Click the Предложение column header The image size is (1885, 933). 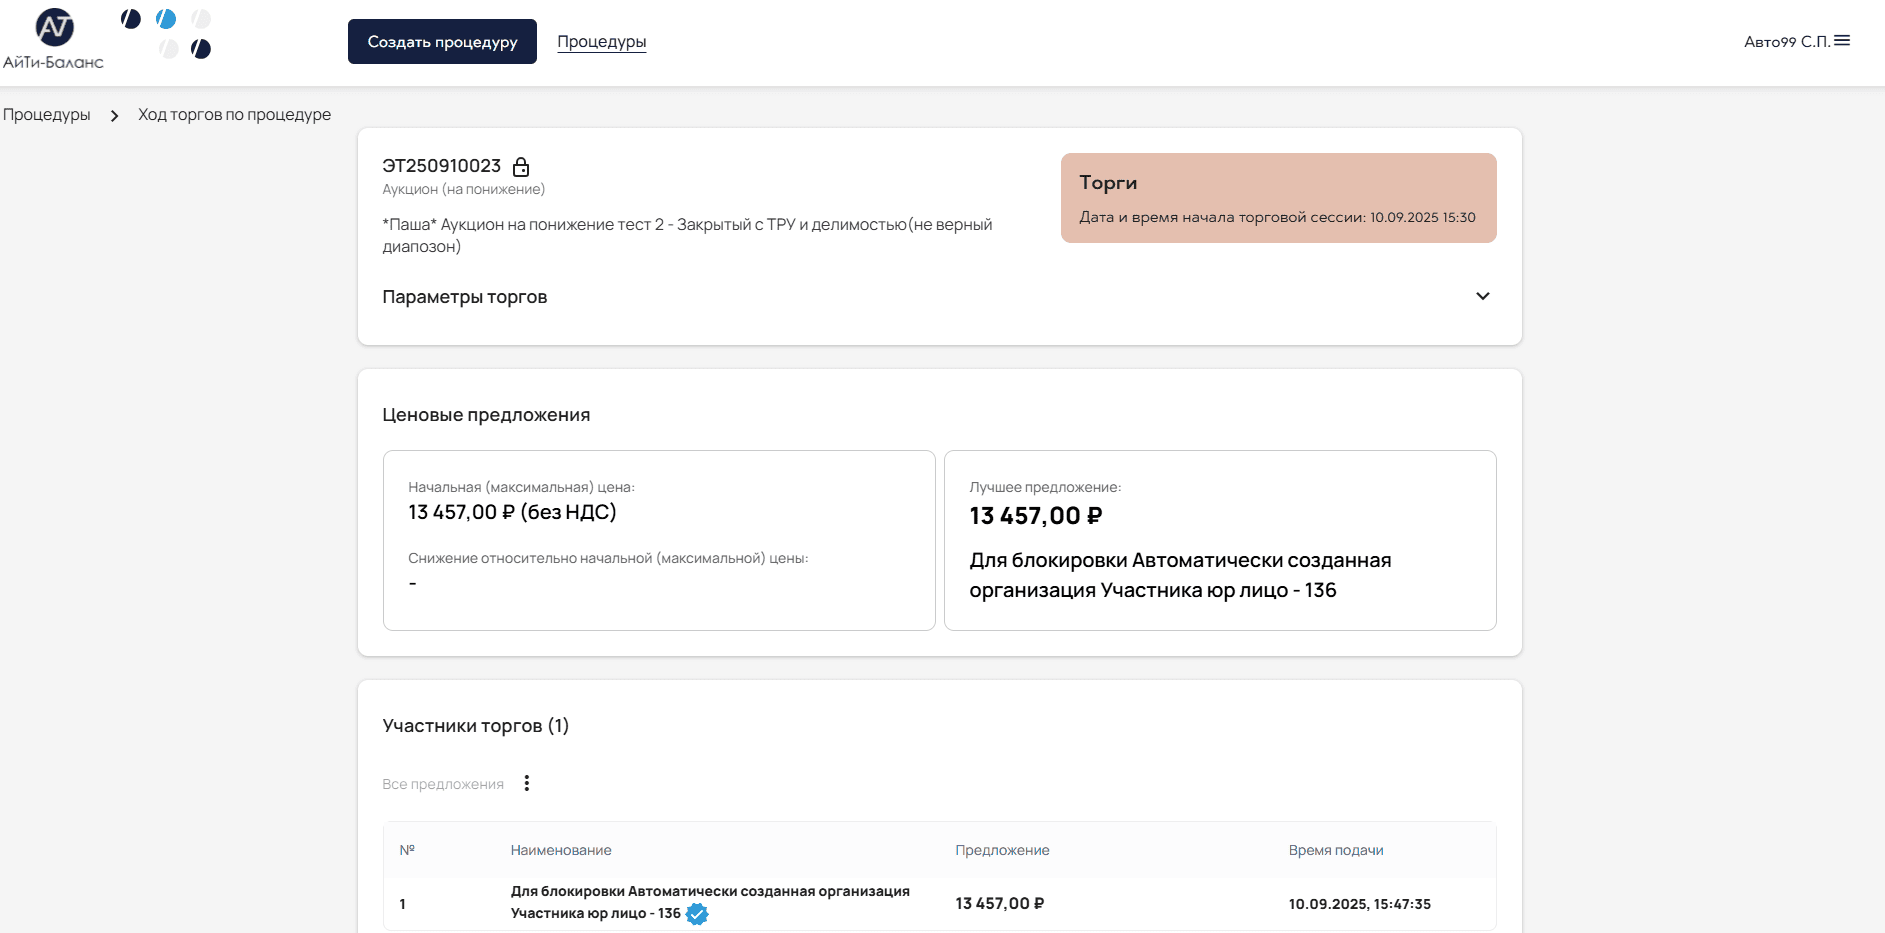click(x=1002, y=850)
